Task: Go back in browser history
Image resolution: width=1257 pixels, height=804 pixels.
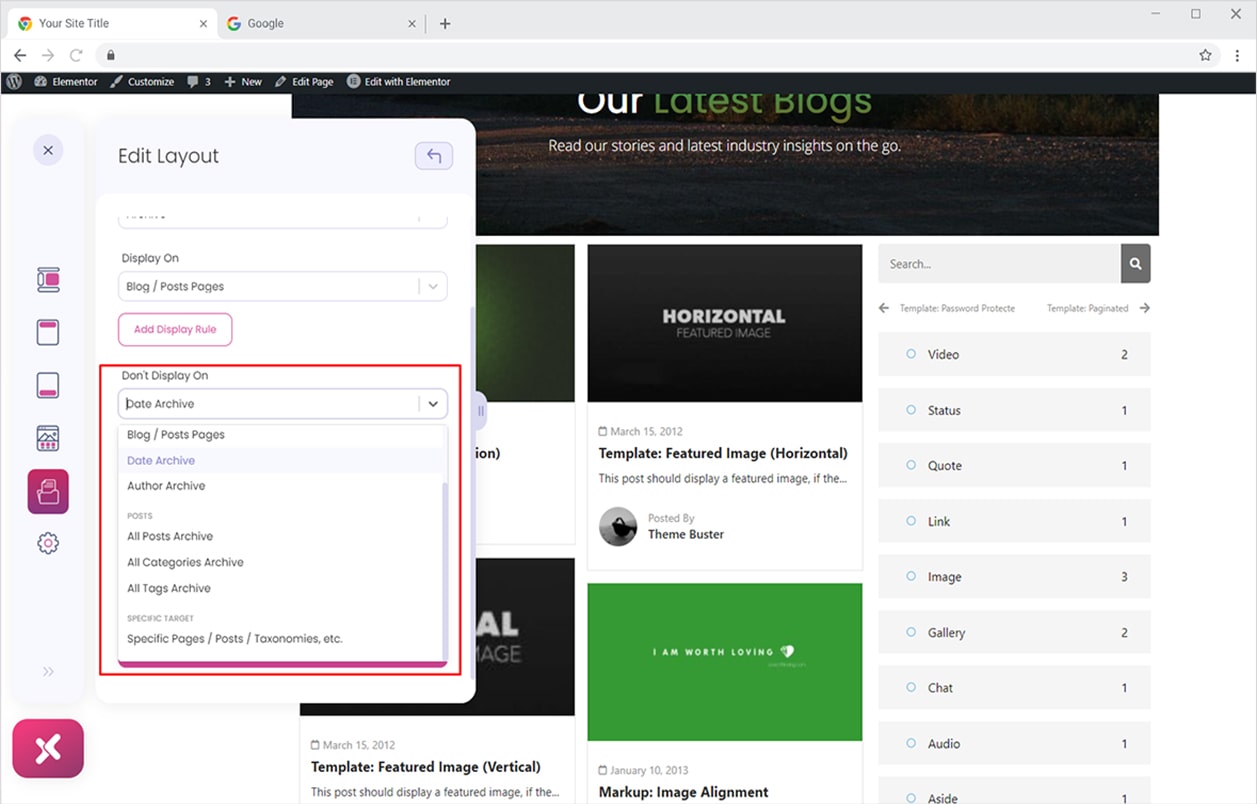Action: coord(20,55)
